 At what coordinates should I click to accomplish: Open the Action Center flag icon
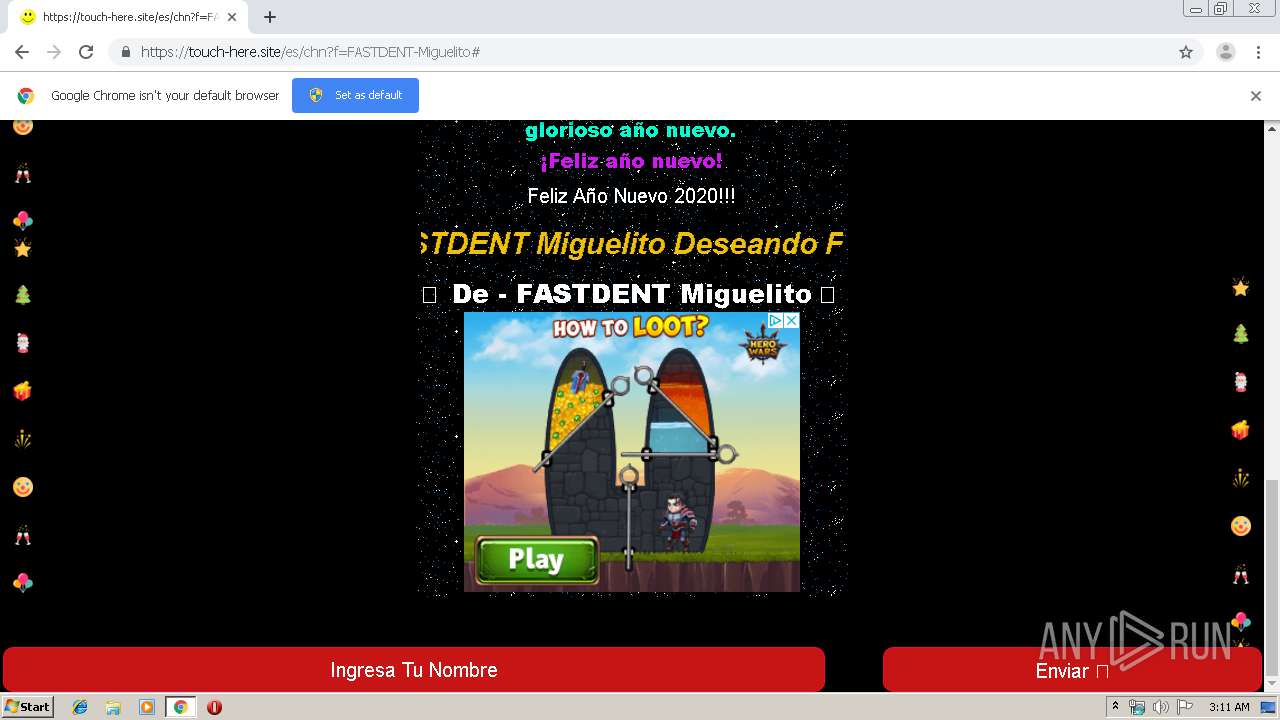pyautogui.click(x=1185, y=707)
